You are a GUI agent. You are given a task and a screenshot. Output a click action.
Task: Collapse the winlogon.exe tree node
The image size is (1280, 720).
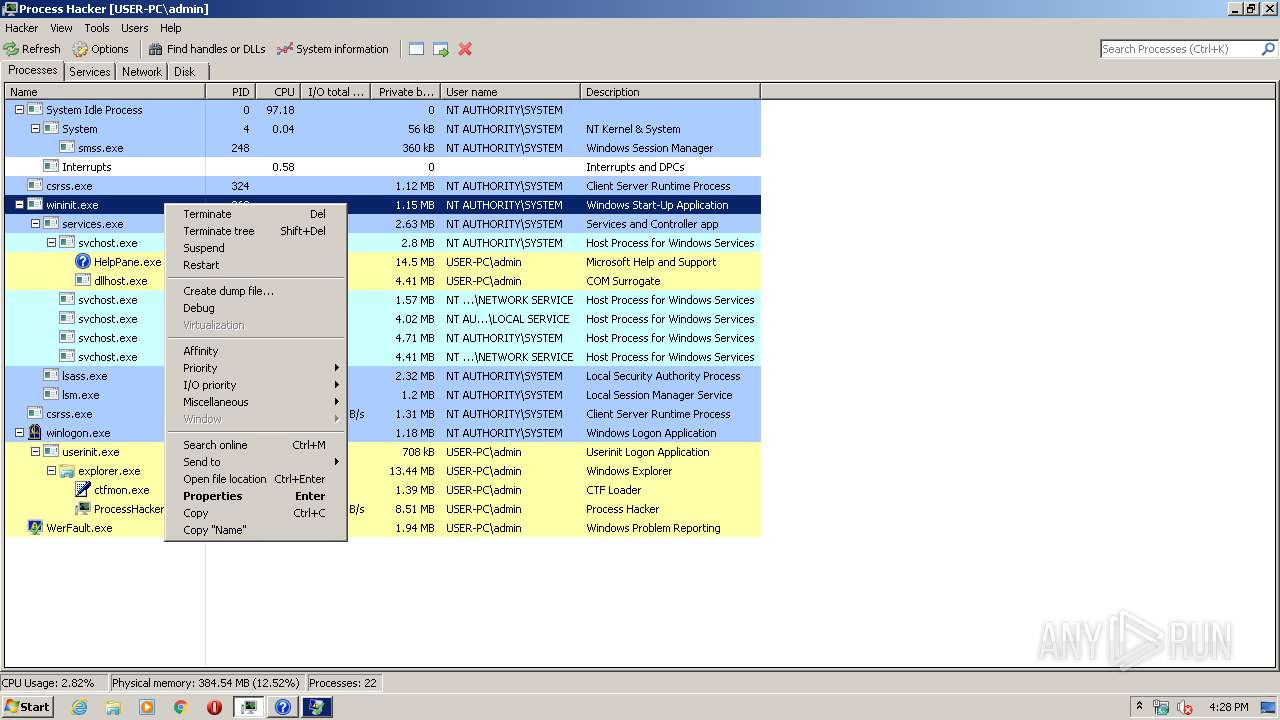tap(19, 433)
